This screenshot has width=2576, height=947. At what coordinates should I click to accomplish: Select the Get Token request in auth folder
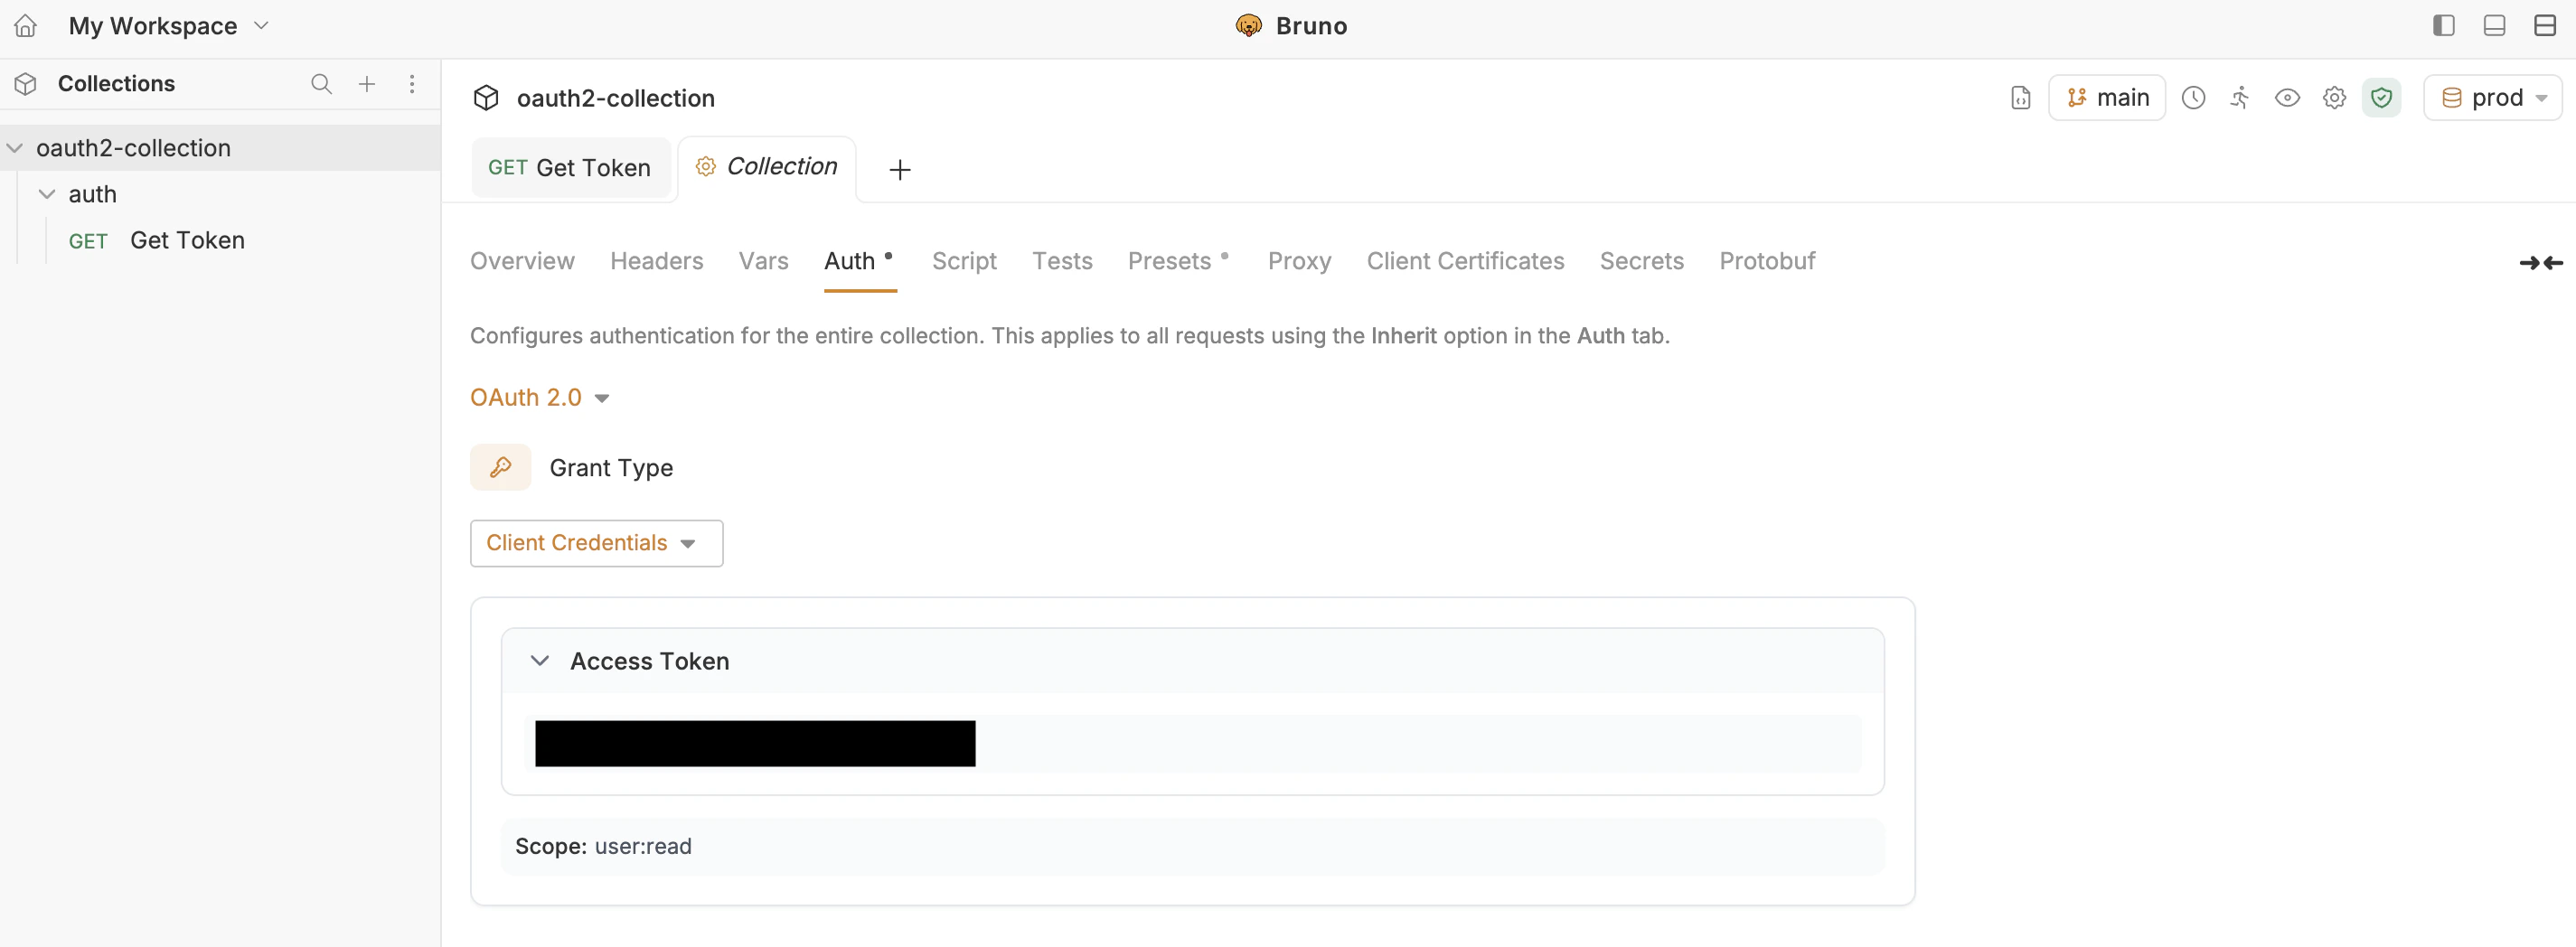(188, 240)
